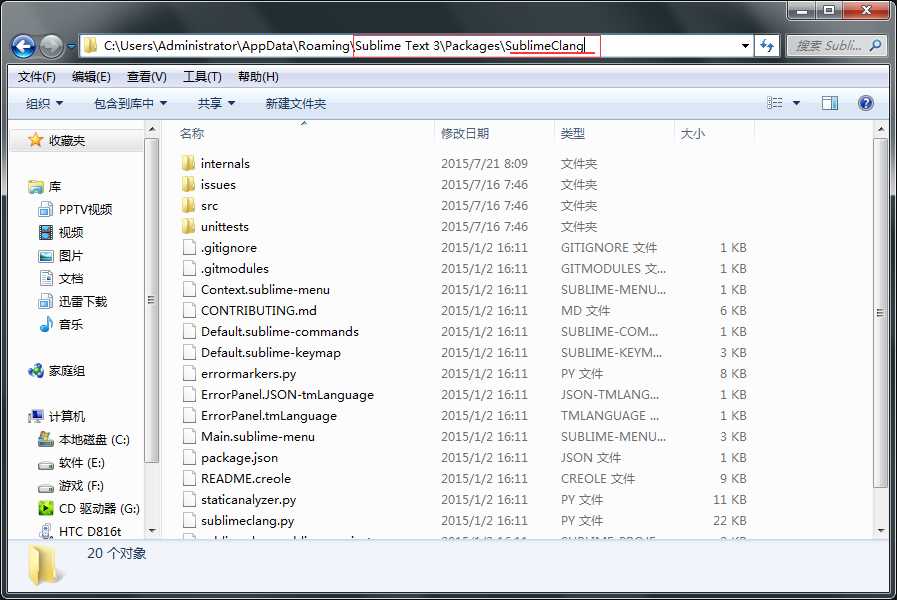
Task: Click the refresh button next to address bar
Action: 767,46
